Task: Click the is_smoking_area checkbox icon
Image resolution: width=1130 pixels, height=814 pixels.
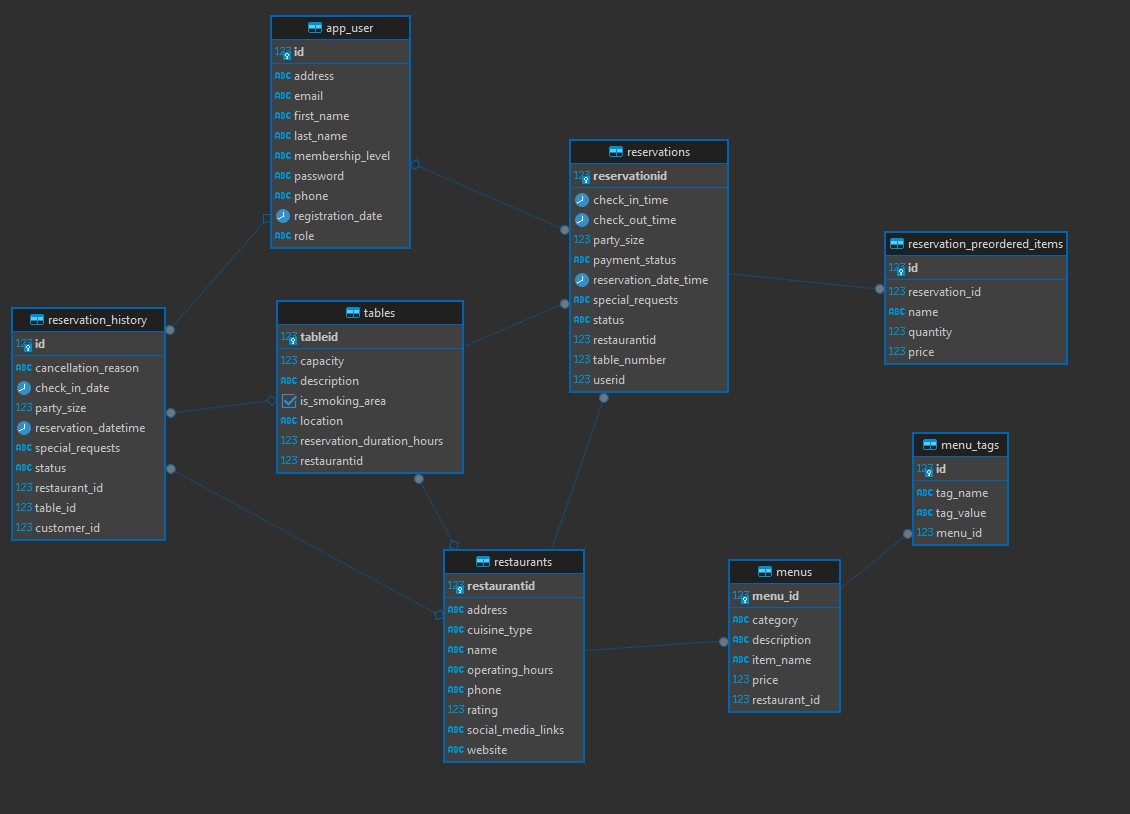Action: coord(289,401)
